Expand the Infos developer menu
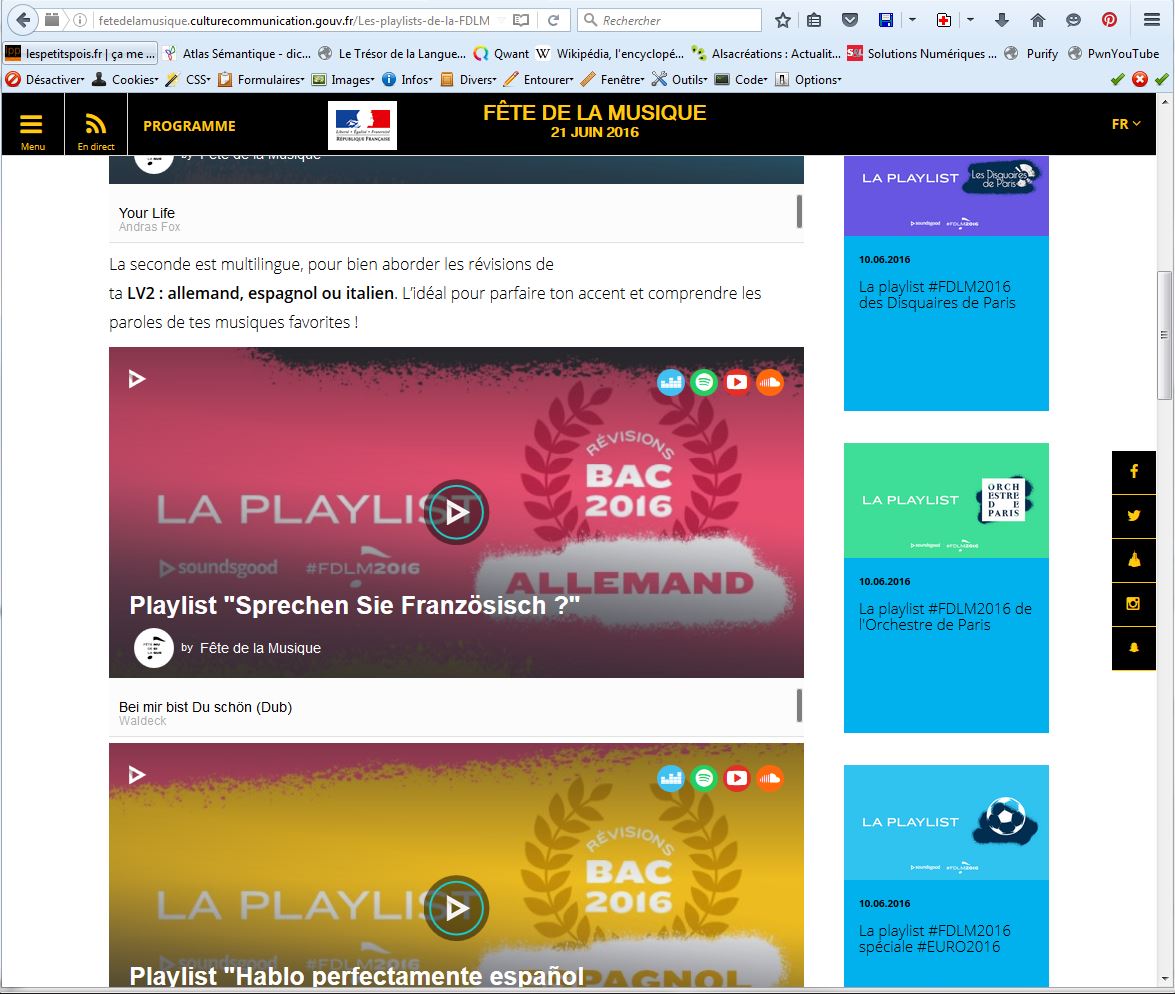 click(408, 79)
